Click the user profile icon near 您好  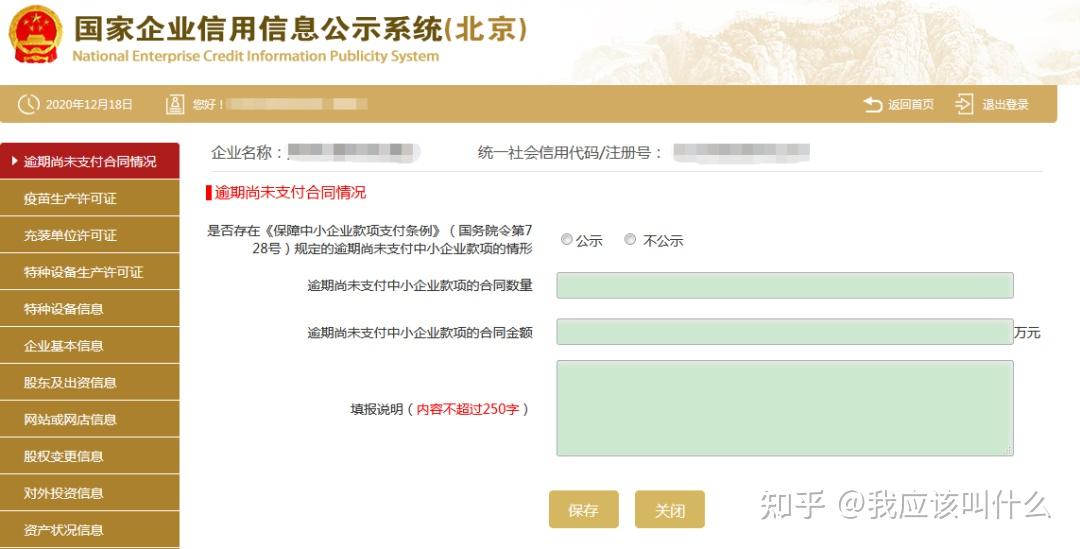point(175,105)
